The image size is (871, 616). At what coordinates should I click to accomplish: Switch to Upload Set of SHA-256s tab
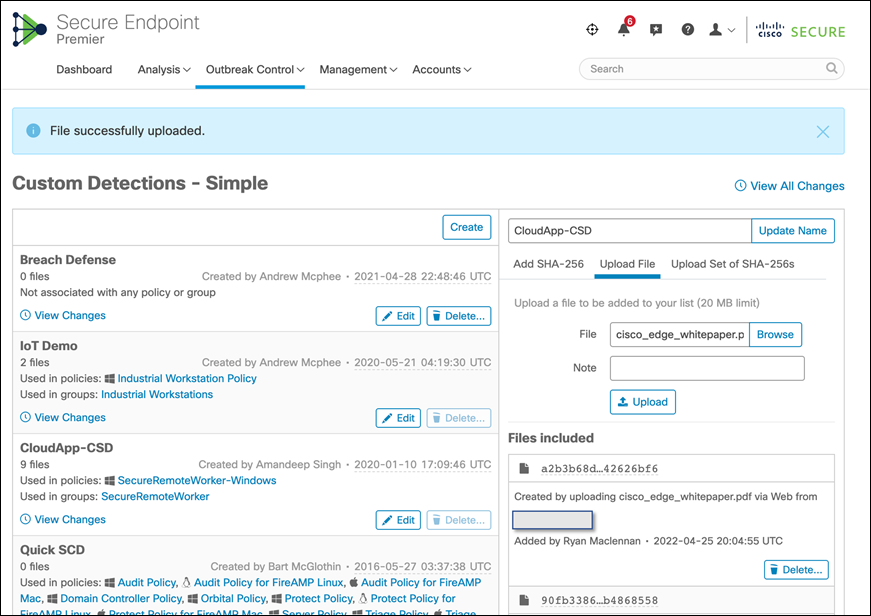point(733,264)
